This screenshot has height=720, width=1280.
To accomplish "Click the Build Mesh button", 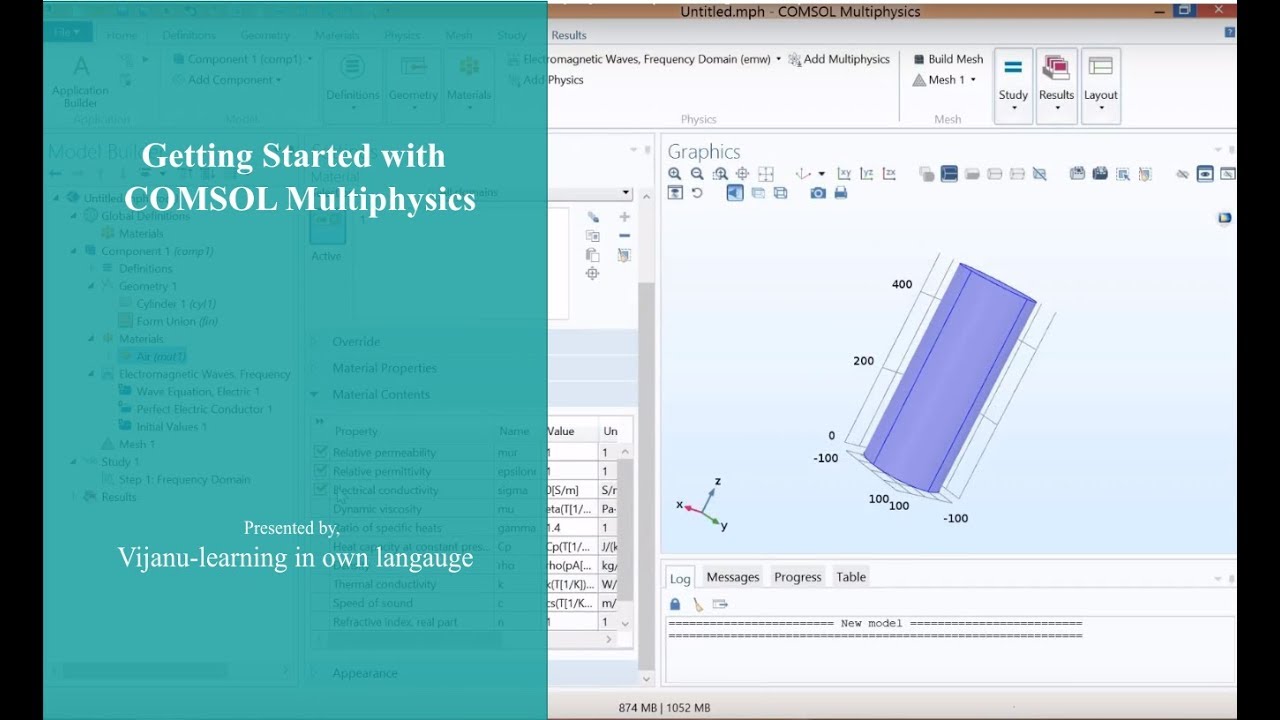I will tap(947, 59).
